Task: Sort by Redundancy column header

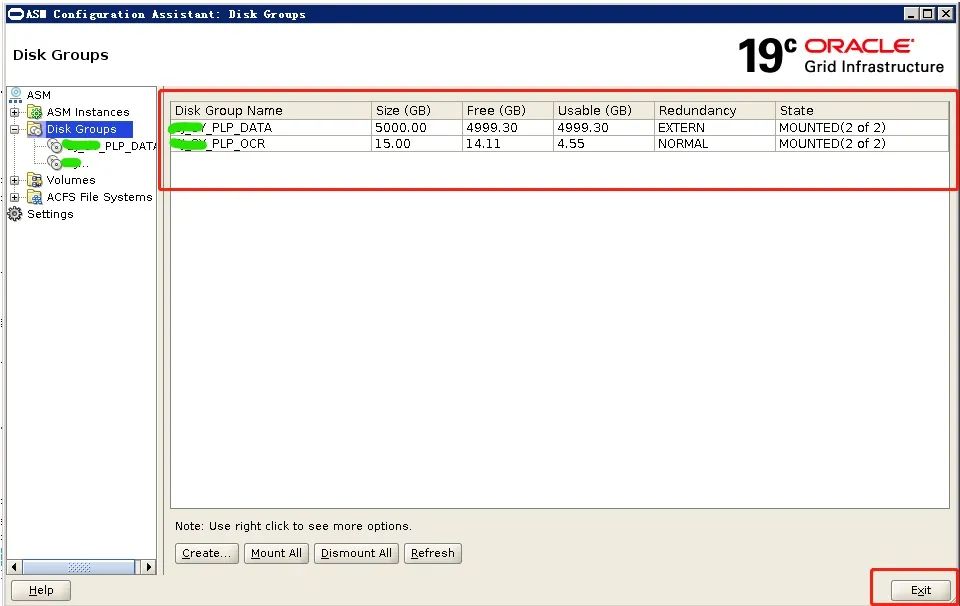Action: 714,111
